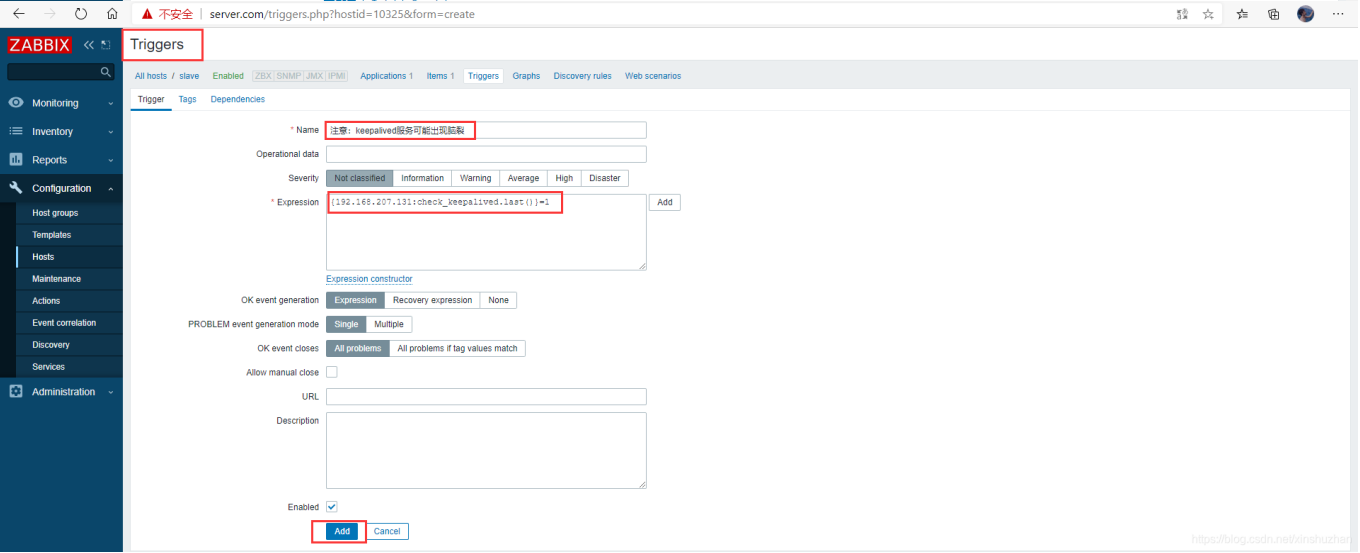Open Host groups in sidebar
Viewport: 1360px width, 553px height.
tap(55, 213)
